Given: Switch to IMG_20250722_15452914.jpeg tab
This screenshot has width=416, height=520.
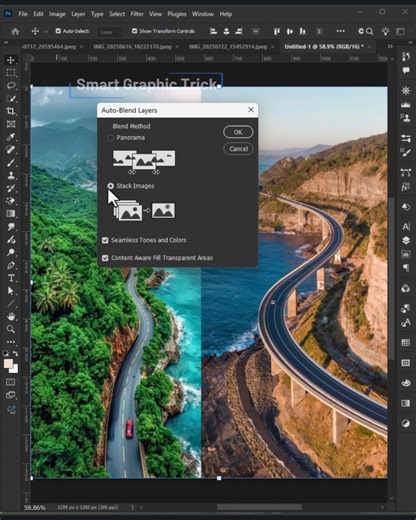Looking at the screenshot, I should (x=228, y=47).
